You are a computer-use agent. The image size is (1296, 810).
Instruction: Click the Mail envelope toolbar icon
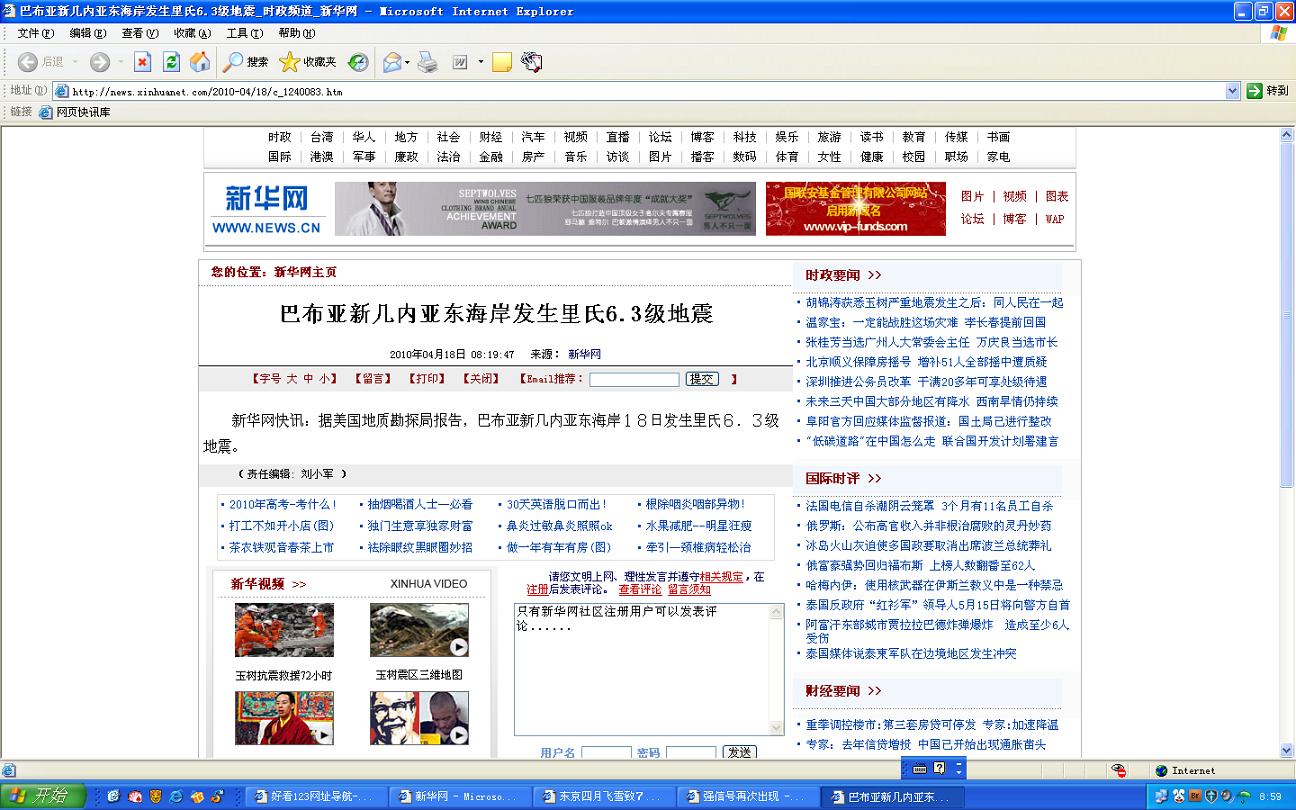pyautogui.click(x=392, y=62)
